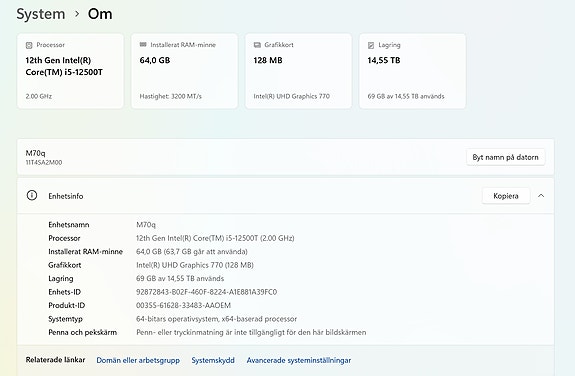Click the Grafikkort card icon
The image size is (575, 376).
pos(257,45)
